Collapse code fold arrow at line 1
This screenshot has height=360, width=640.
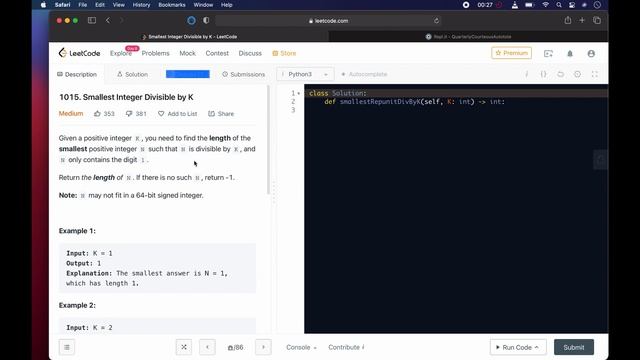point(299,93)
